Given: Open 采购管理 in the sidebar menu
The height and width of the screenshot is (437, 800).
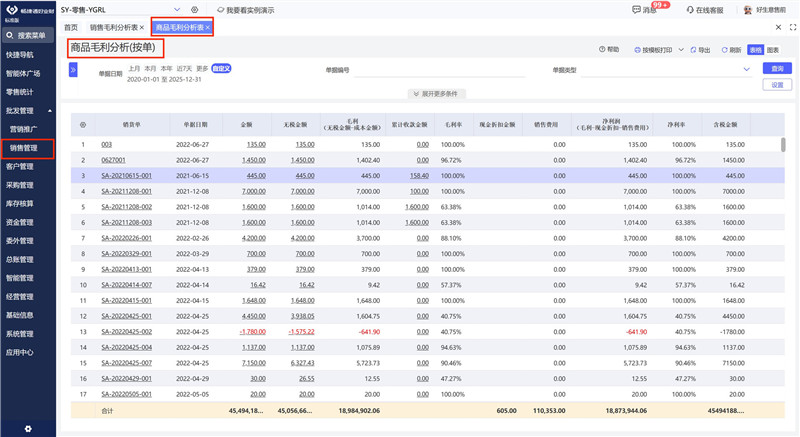Looking at the screenshot, I should (20, 185).
